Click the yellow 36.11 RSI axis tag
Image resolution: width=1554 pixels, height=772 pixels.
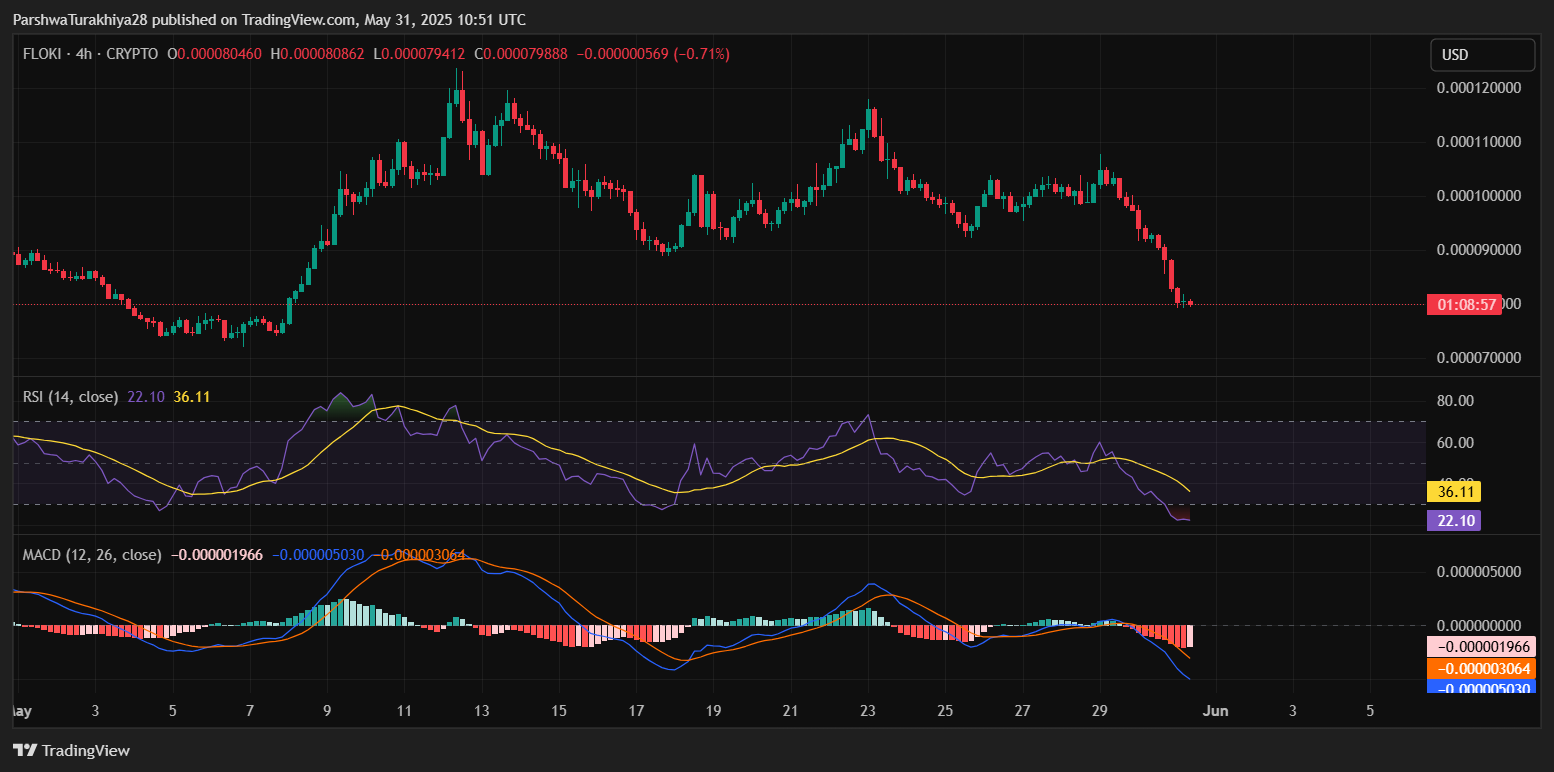click(x=1453, y=492)
